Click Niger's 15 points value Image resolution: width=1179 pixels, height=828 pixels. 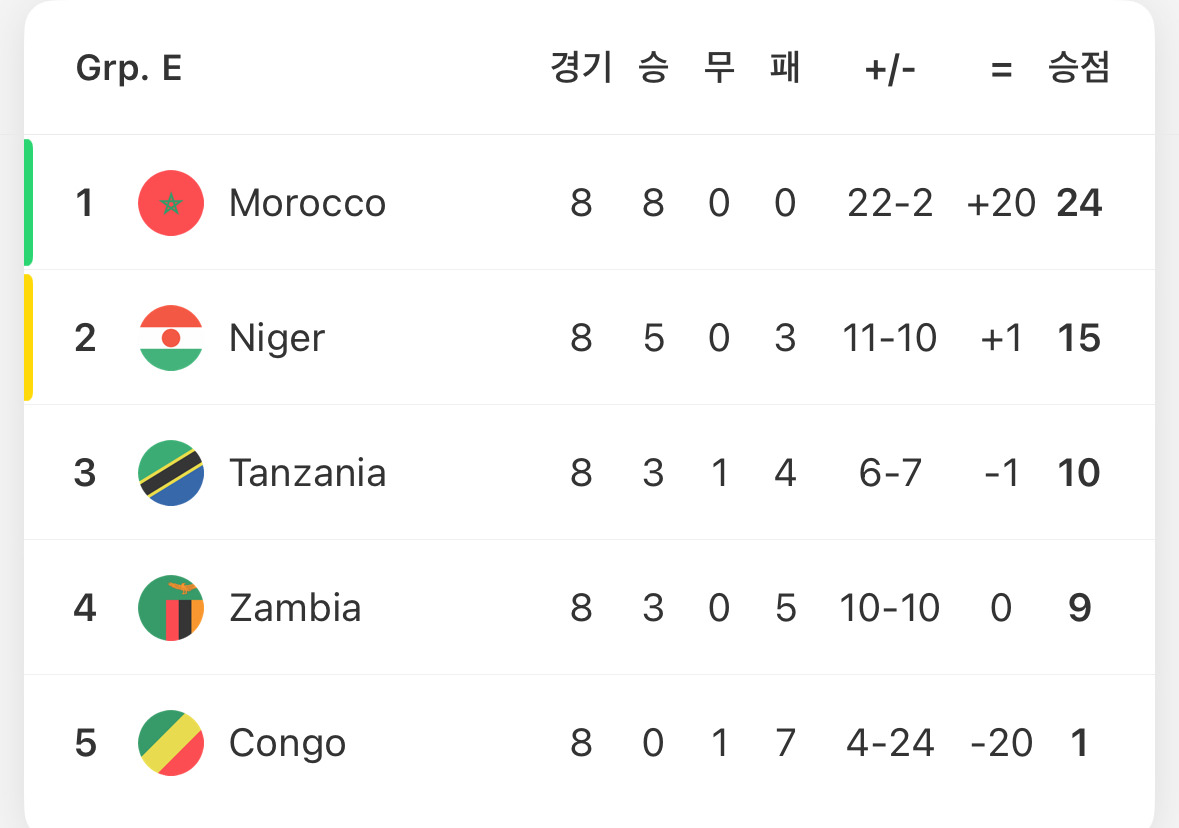[x=1079, y=338]
